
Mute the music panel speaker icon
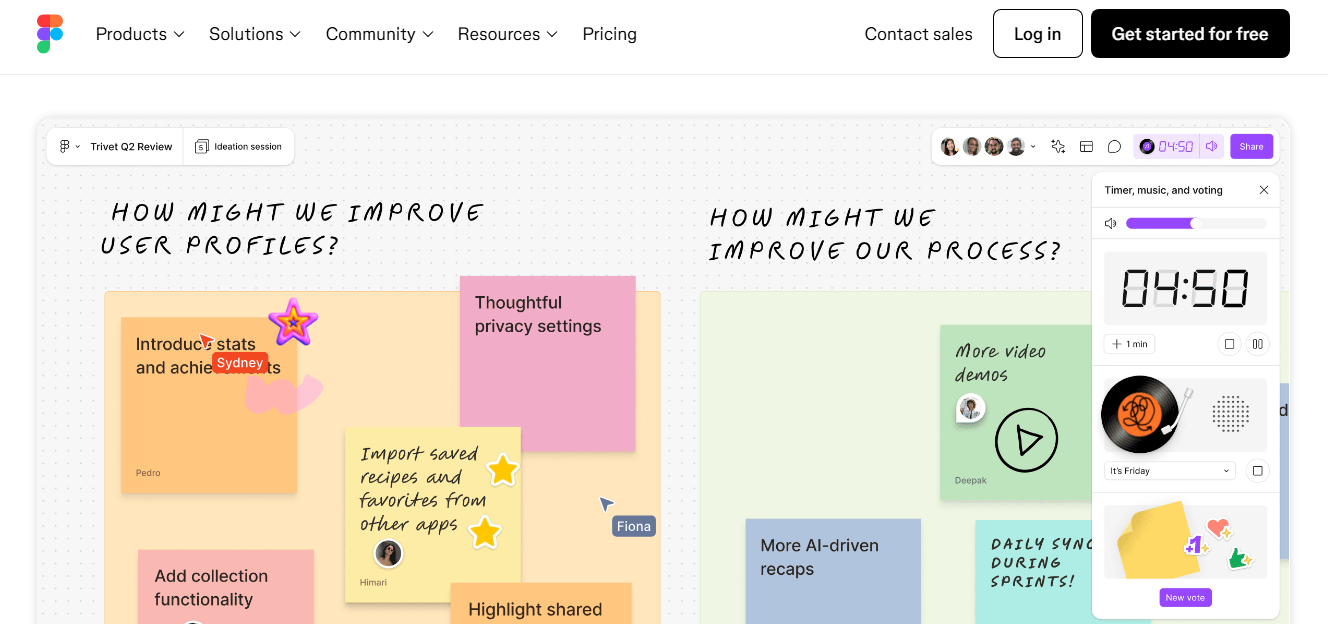point(1110,223)
